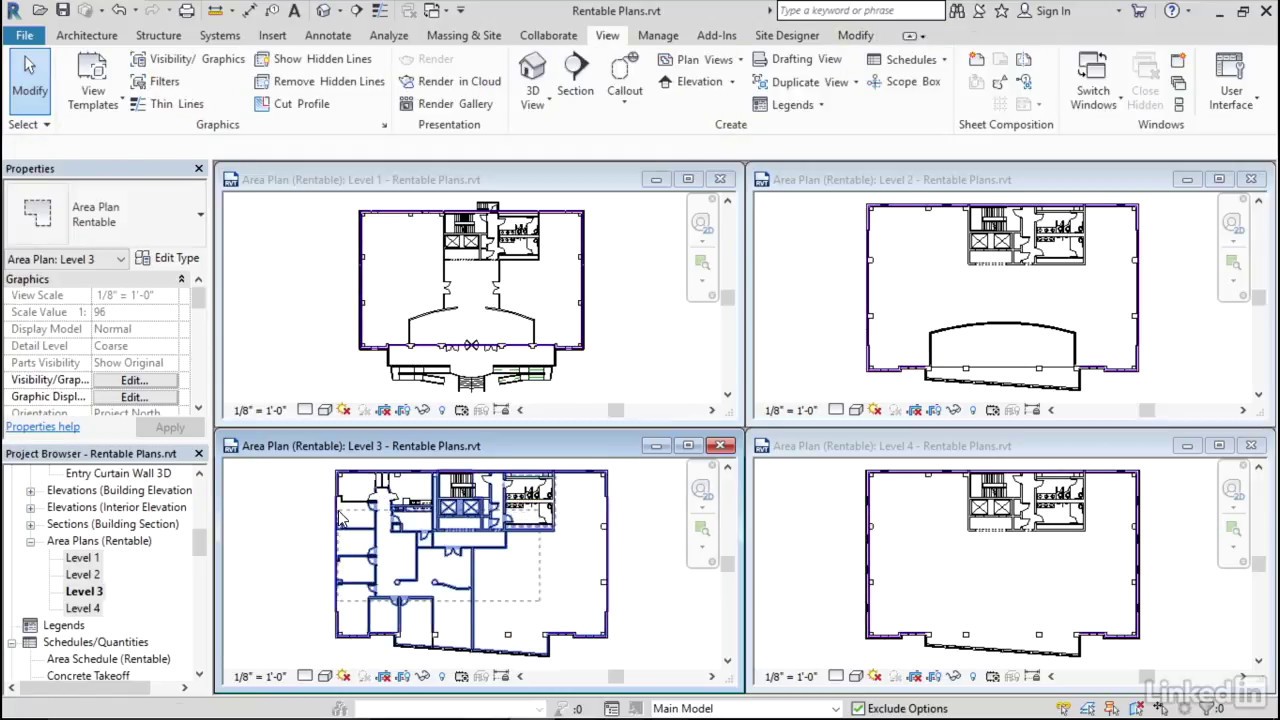The width and height of the screenshot is (1280, 720).
Task: Select Level 4 under Area Plans (Rentable)
Action: pos(82,608)
